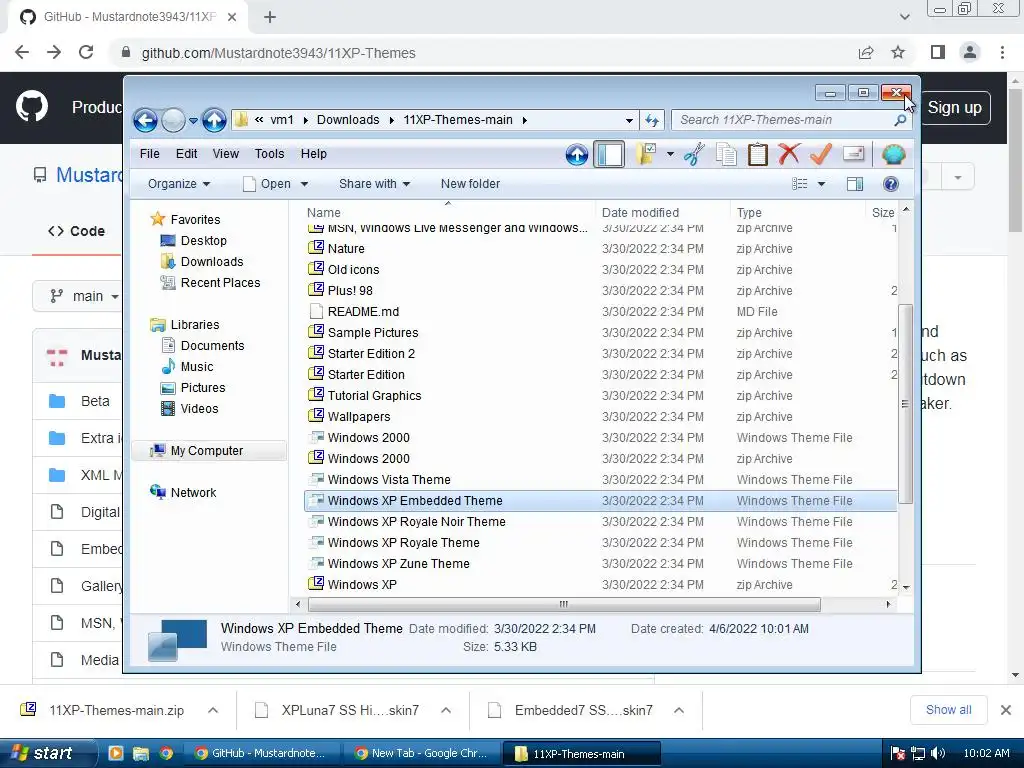Click the Folder Options icon with the checkmark
The image size is (1024, 768).
(x=646, y=155)
